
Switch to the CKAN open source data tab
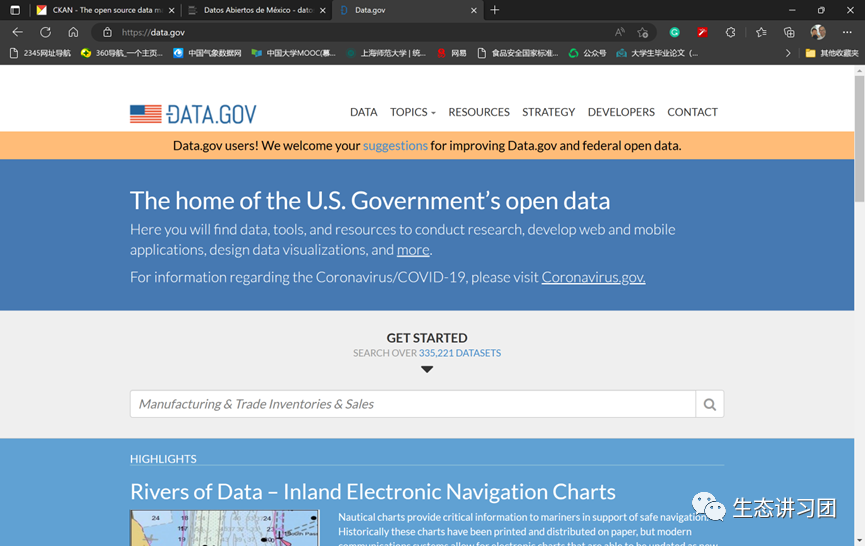106,10
